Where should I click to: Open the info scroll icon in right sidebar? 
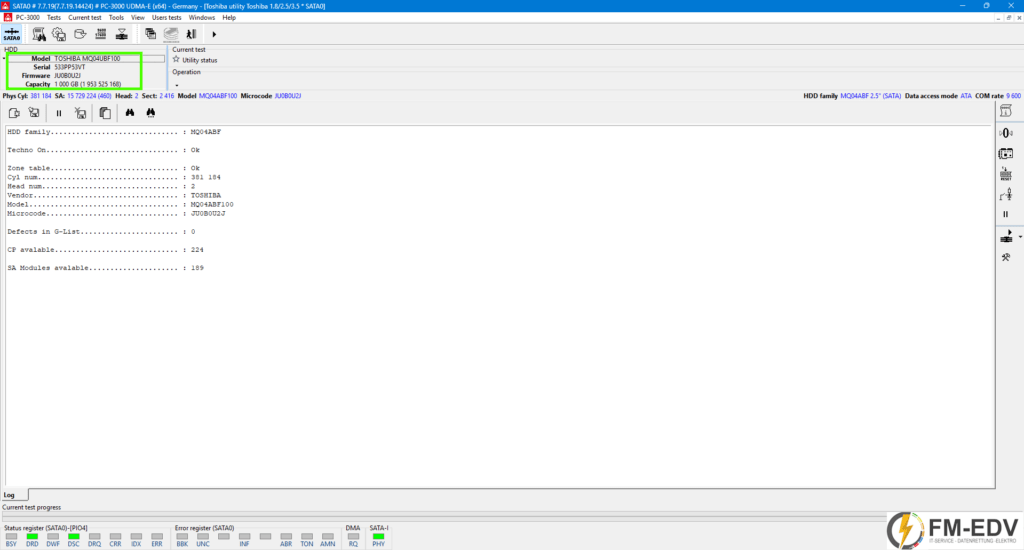pyautogui.click(x=1006, y=111)
